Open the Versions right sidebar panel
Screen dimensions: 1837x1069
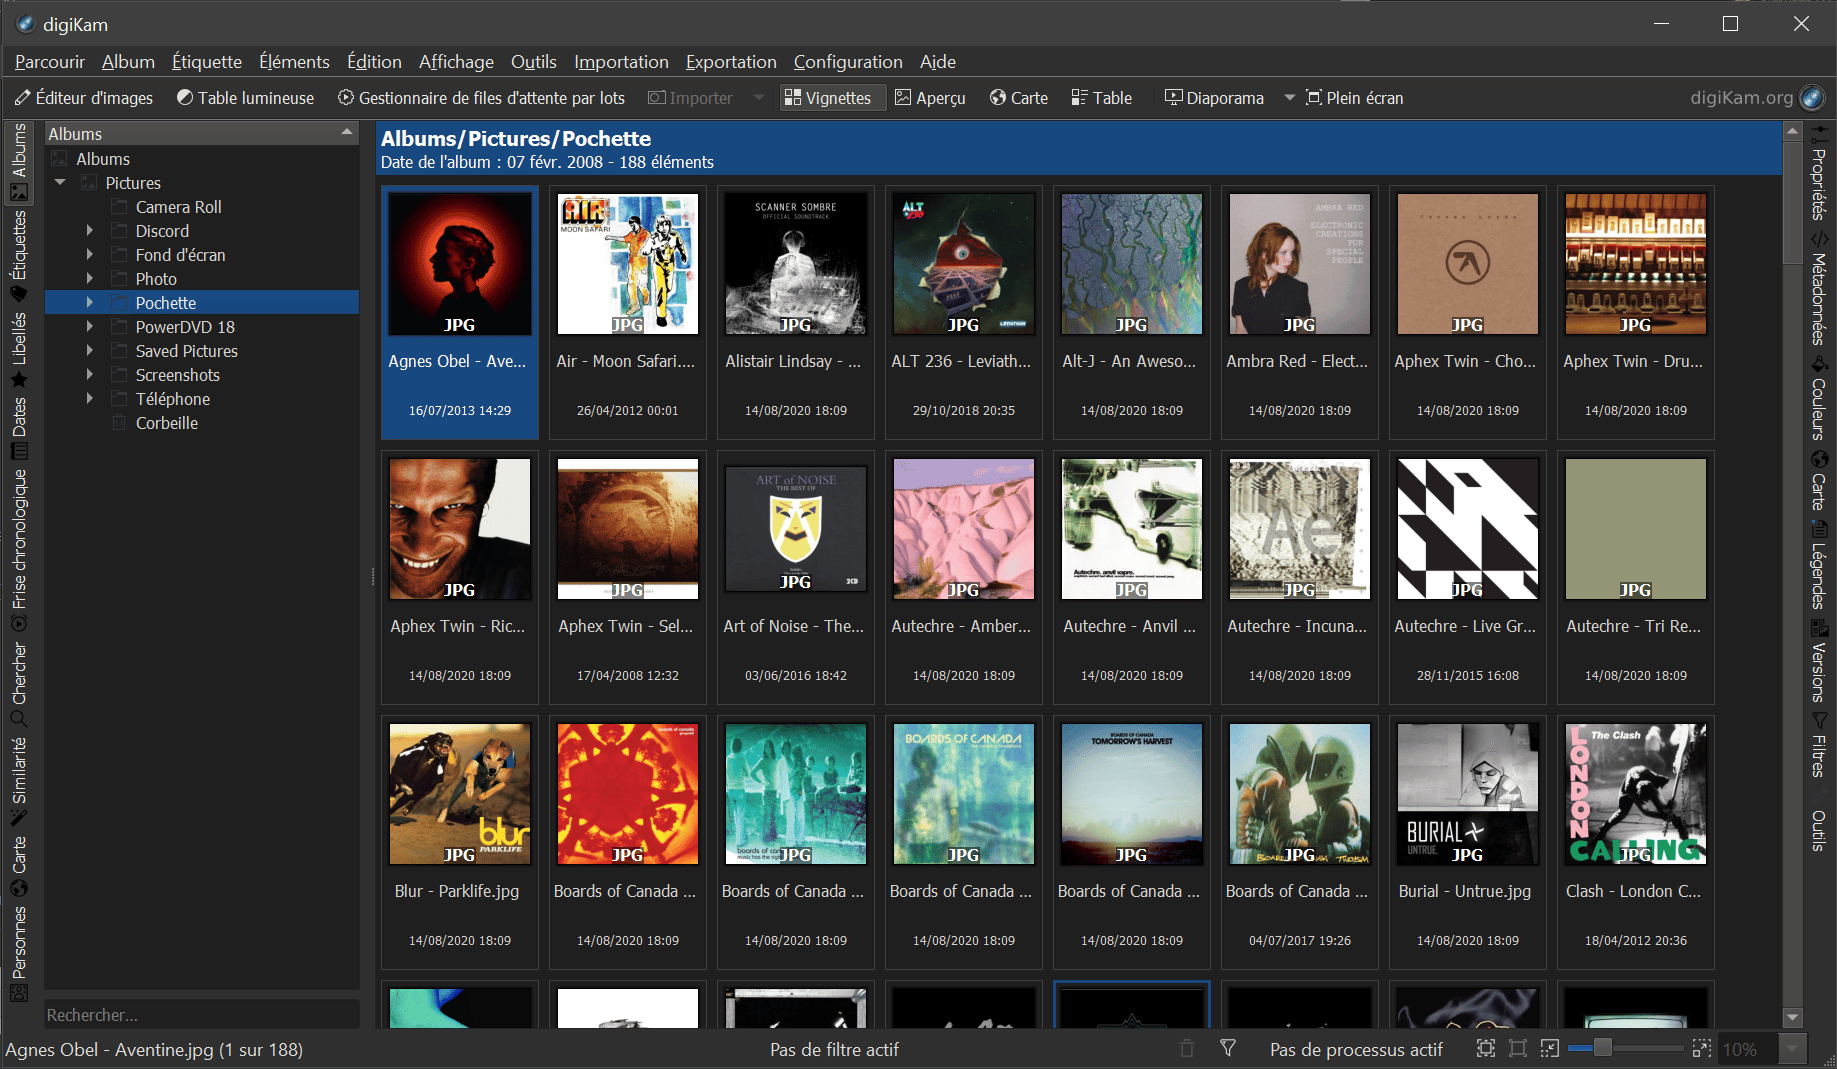[x=1819, y=663]
